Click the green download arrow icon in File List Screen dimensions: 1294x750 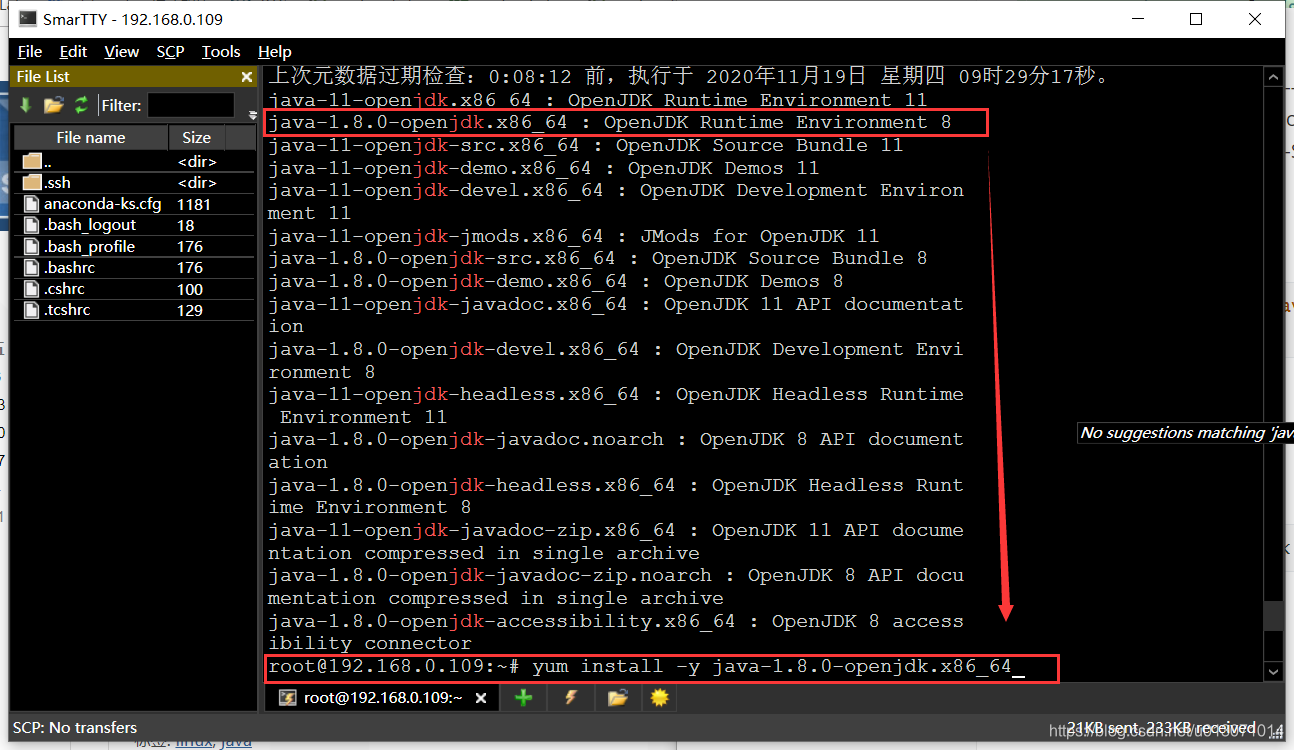tap(26, 105)
